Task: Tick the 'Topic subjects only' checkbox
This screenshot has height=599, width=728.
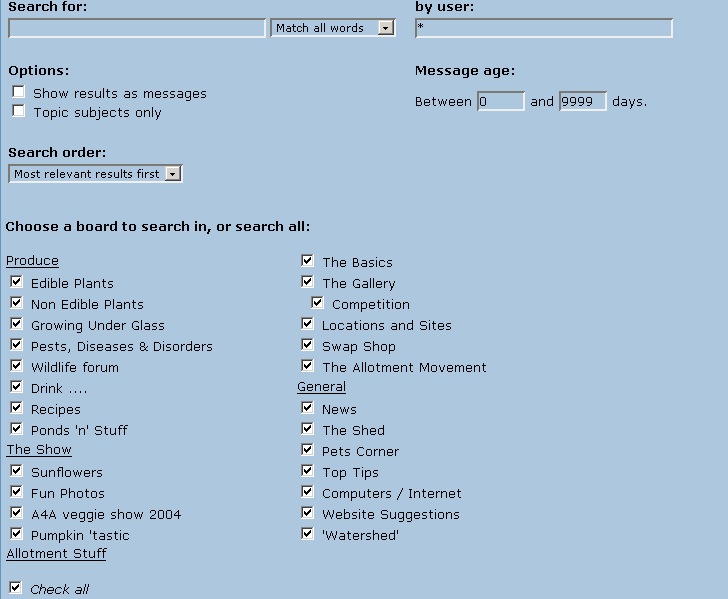Action: [x=18, y=111]
